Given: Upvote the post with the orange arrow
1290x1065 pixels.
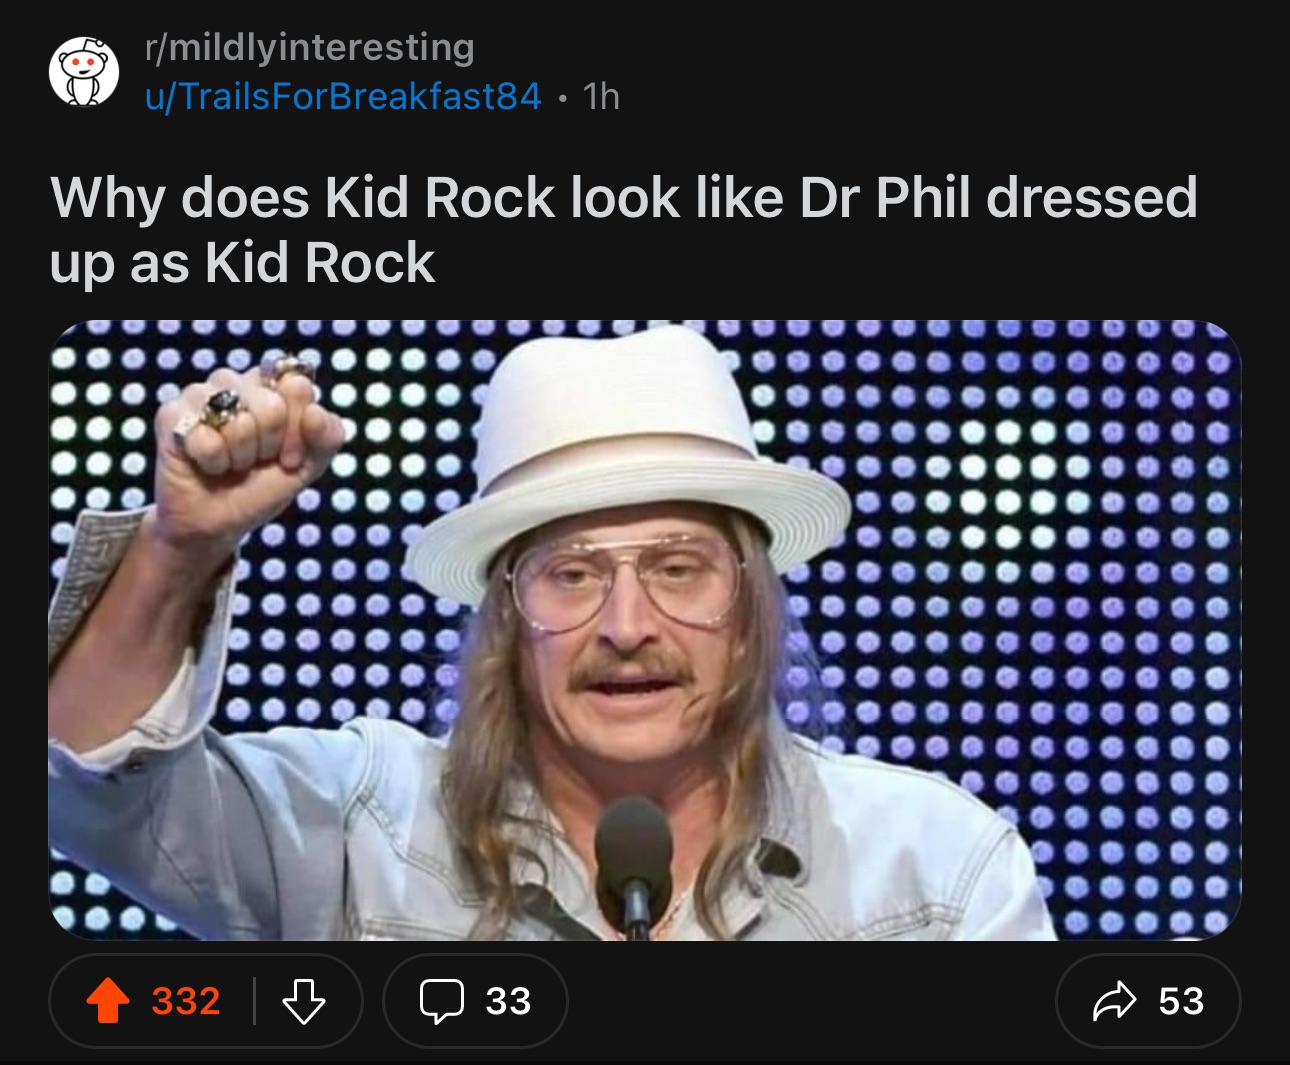Looking at the screenshot, I should [x=108, y=1001].
